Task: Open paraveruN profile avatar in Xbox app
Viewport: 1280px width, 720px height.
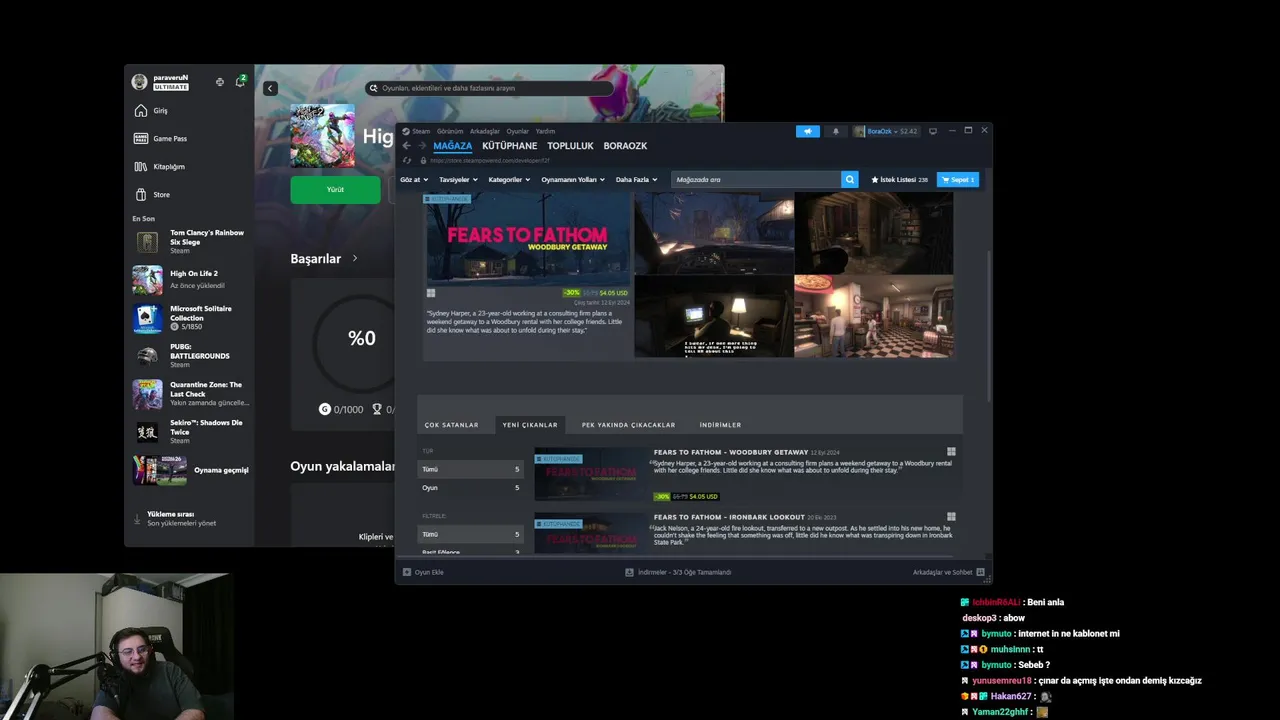Action: tap(139, 82)
